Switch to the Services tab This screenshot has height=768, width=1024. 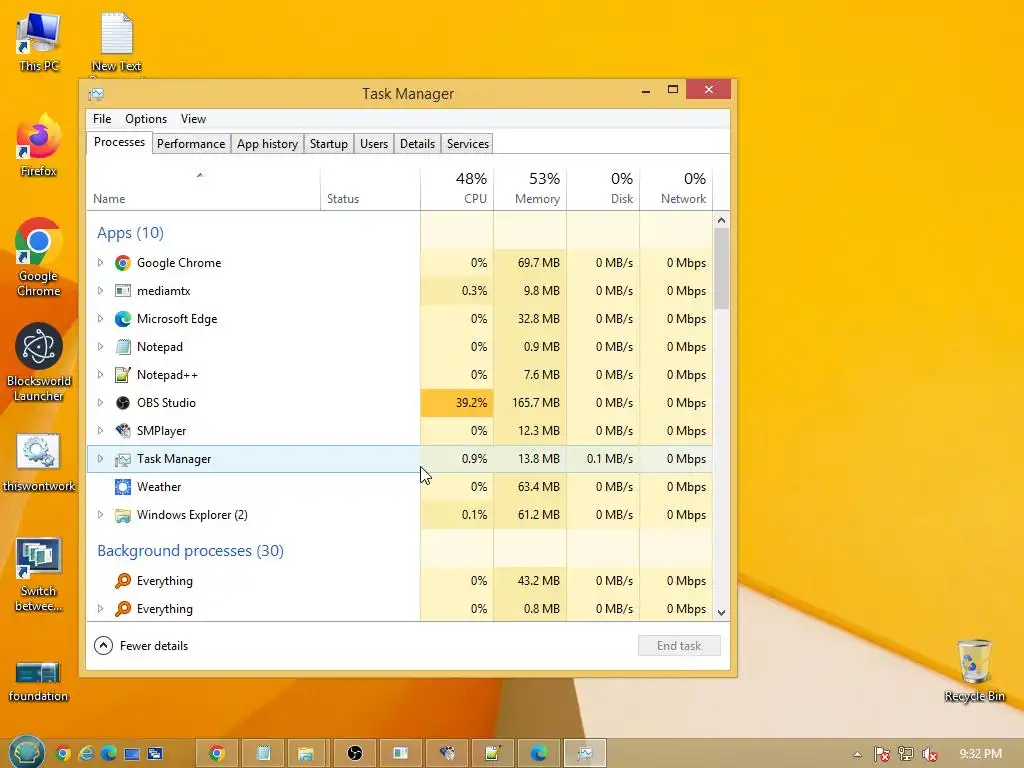[468, 144]
